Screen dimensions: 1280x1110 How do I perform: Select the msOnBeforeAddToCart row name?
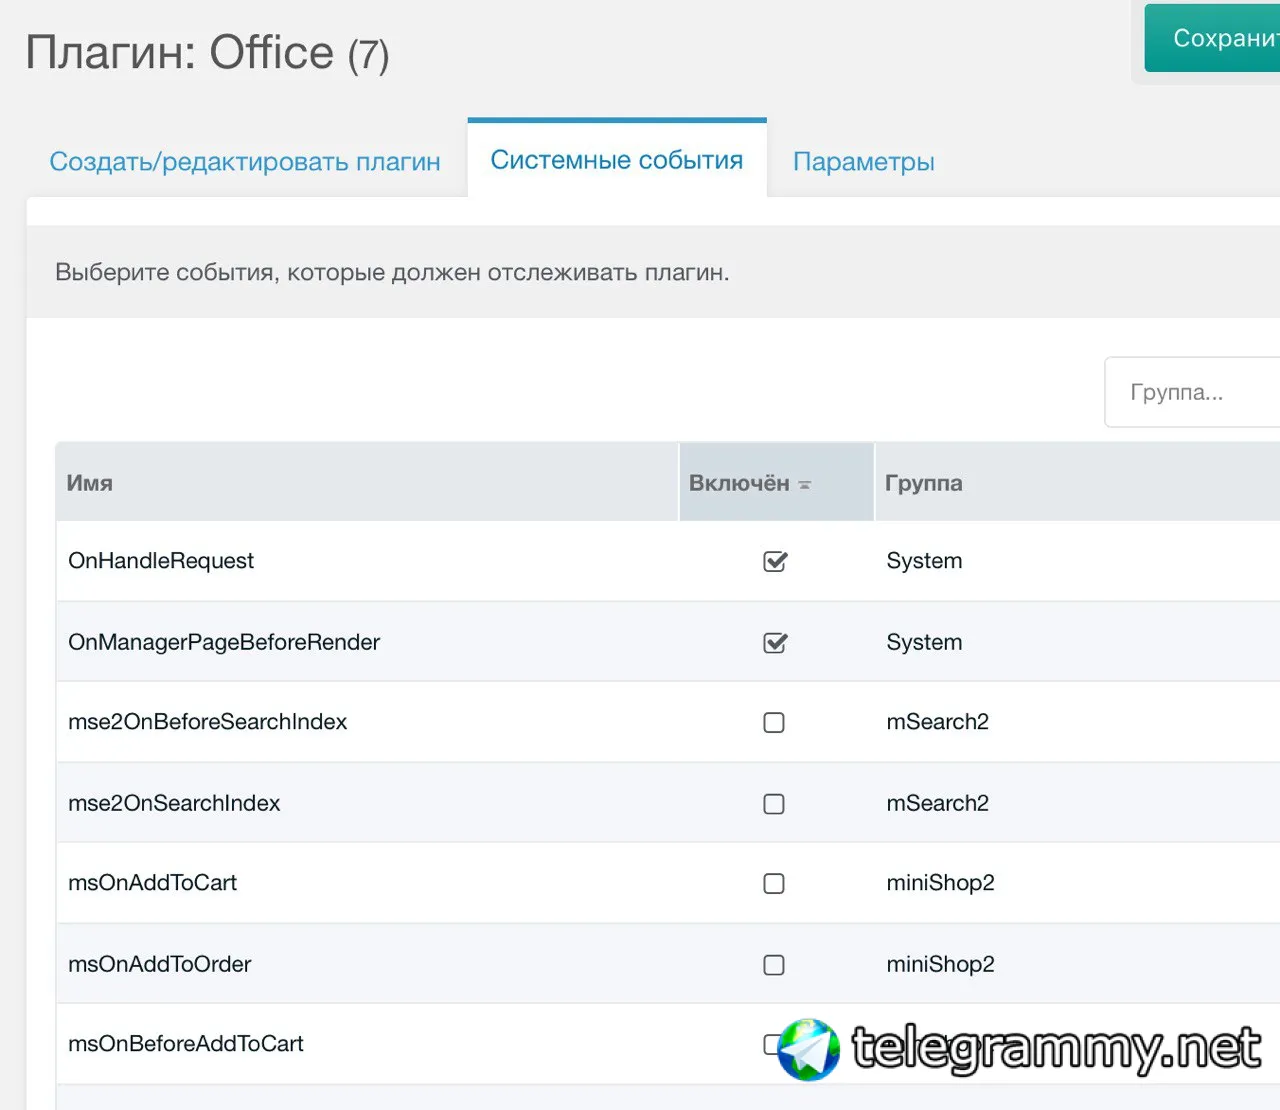point(186,1044)
